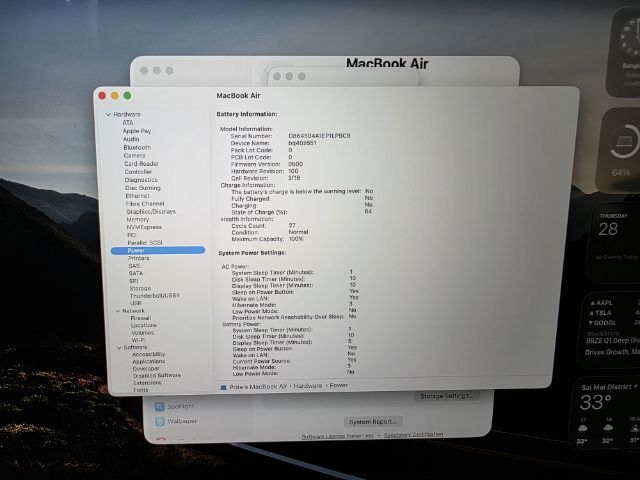Select Accessibility under Software
Screen dimensions: 640x480
pyautogui.click(x=149, y=355)
